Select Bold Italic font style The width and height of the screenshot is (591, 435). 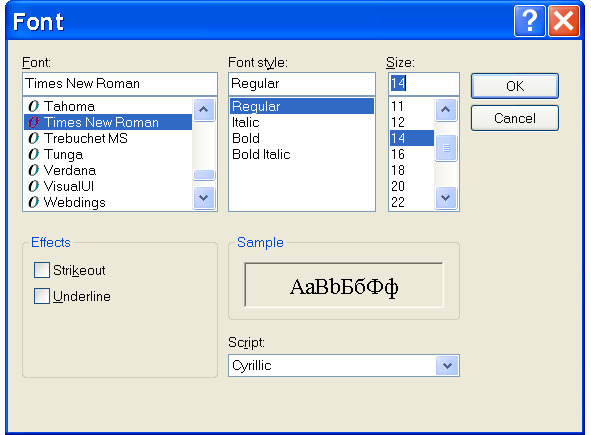tap(261, 155)
